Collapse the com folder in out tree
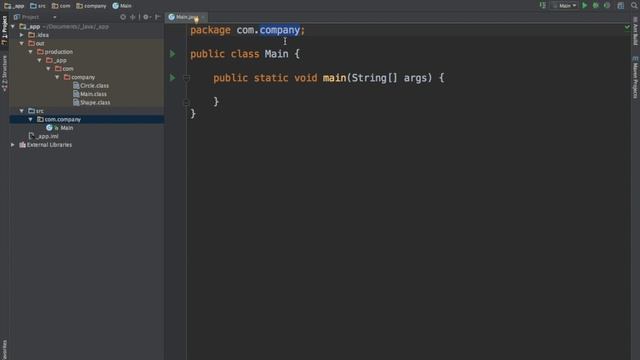The image size is (640, 360). tap(49, 69)
